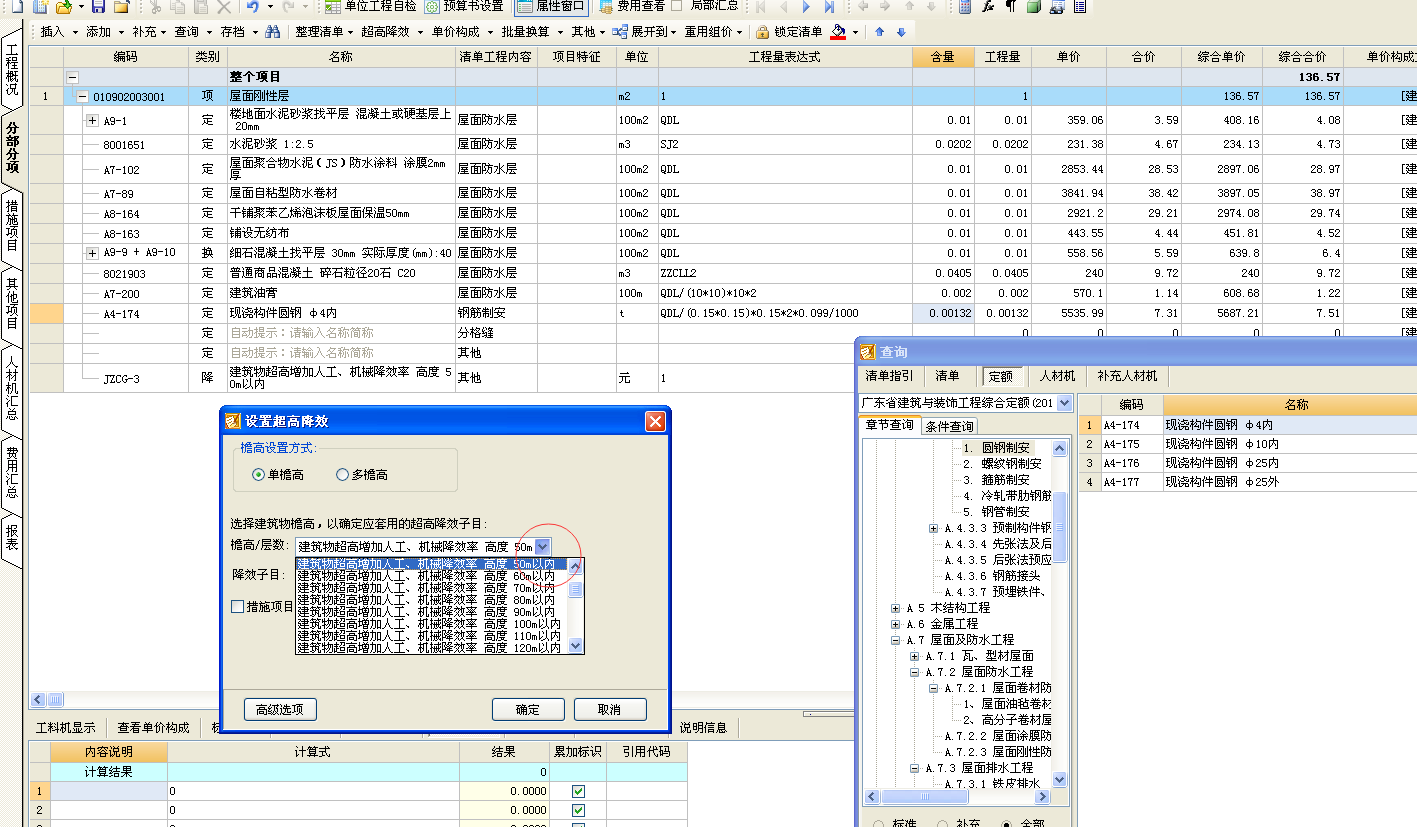Click the green cube icon in toolbar
The image size is (1417, 827).
tap(1033, 7)
